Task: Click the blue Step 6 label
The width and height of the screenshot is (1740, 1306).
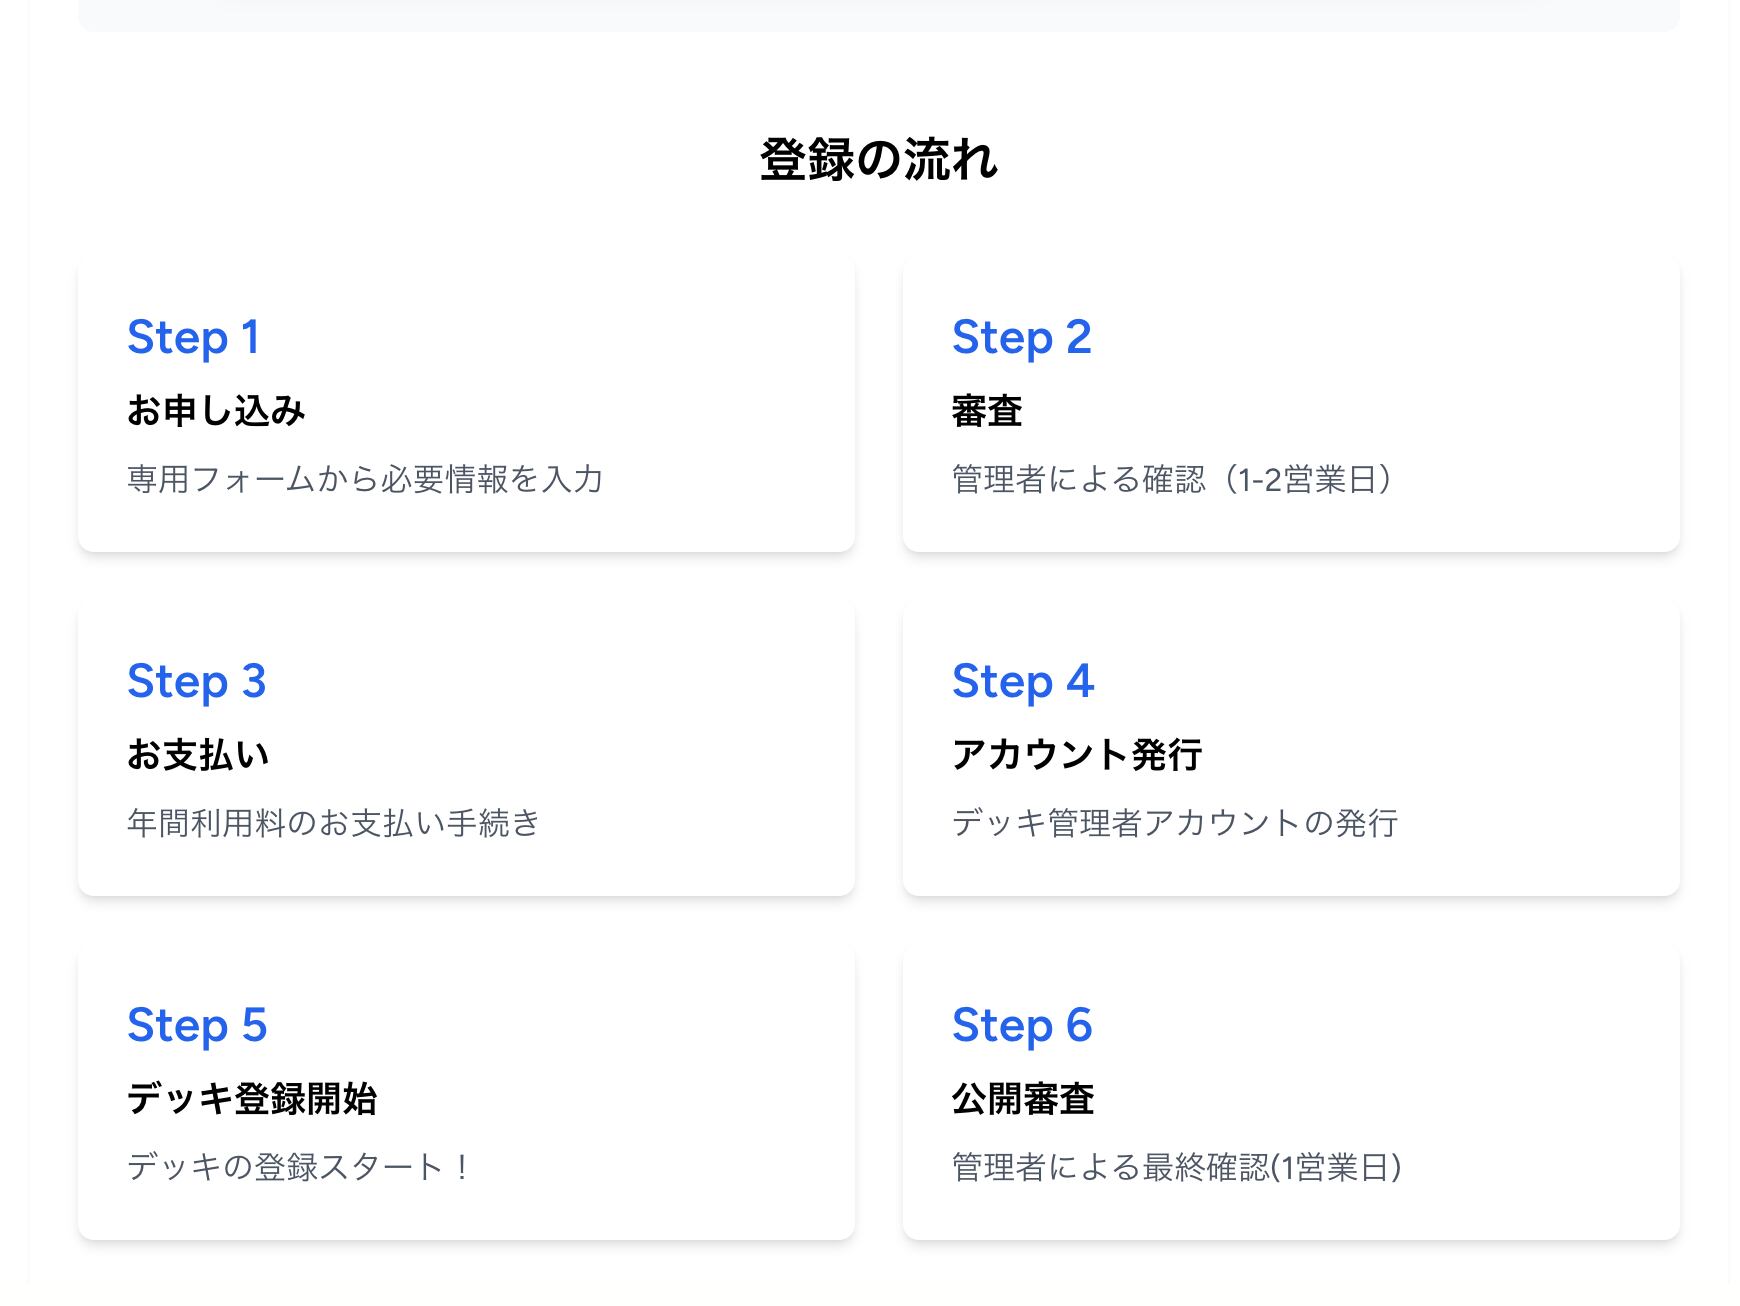Action: click(1022, 1025)
